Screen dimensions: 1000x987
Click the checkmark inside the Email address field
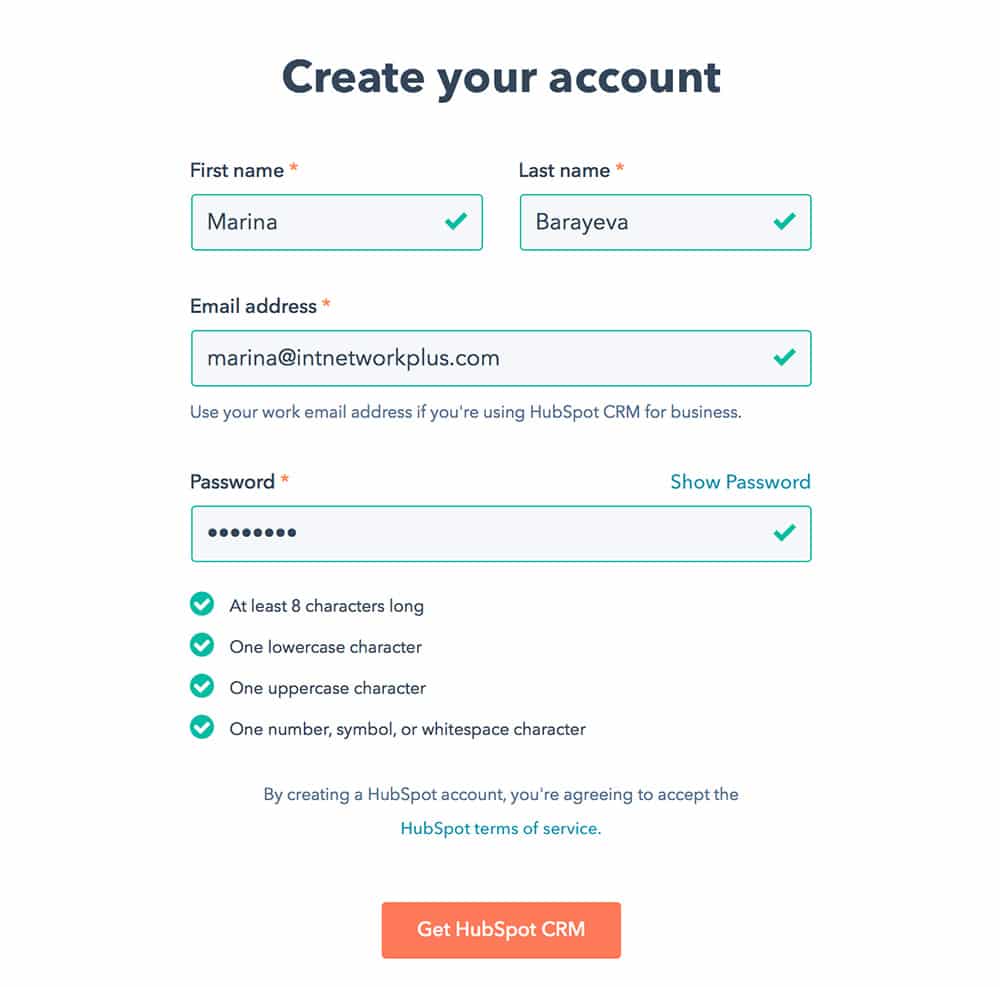click(x=783, y=358)
